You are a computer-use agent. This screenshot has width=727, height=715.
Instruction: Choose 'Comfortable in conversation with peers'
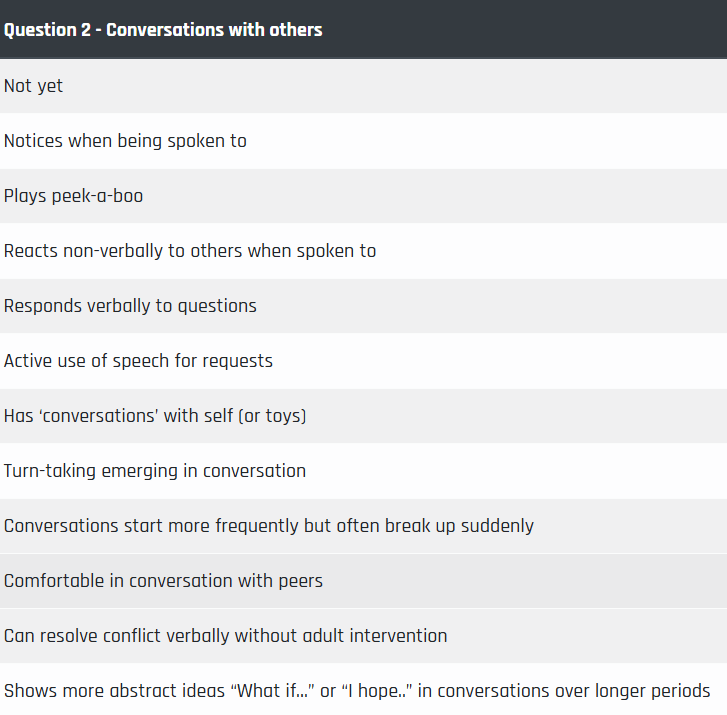[x=364, y=581]
